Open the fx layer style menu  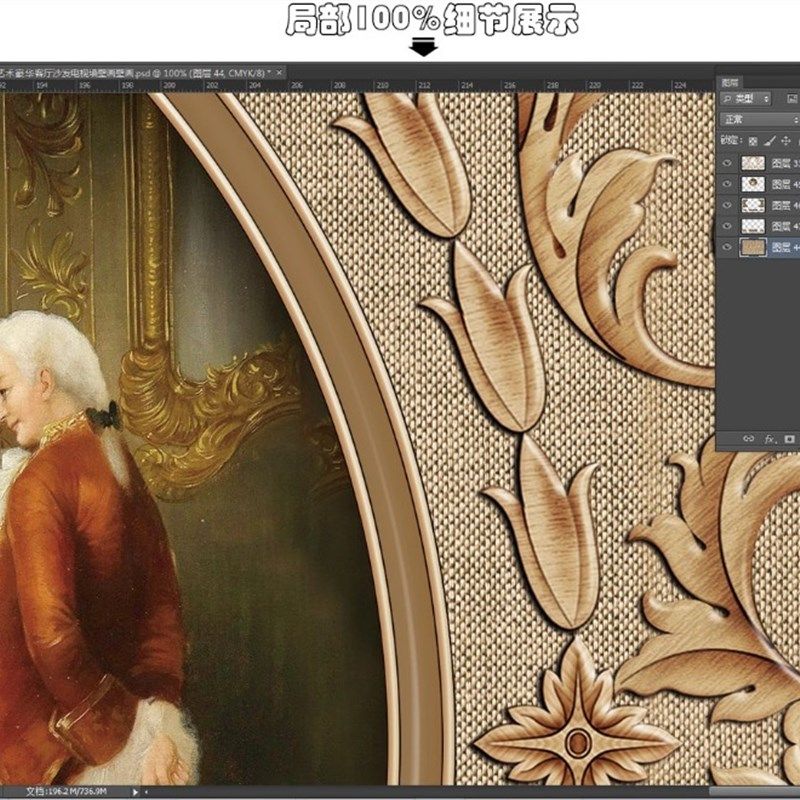[769, 439]
